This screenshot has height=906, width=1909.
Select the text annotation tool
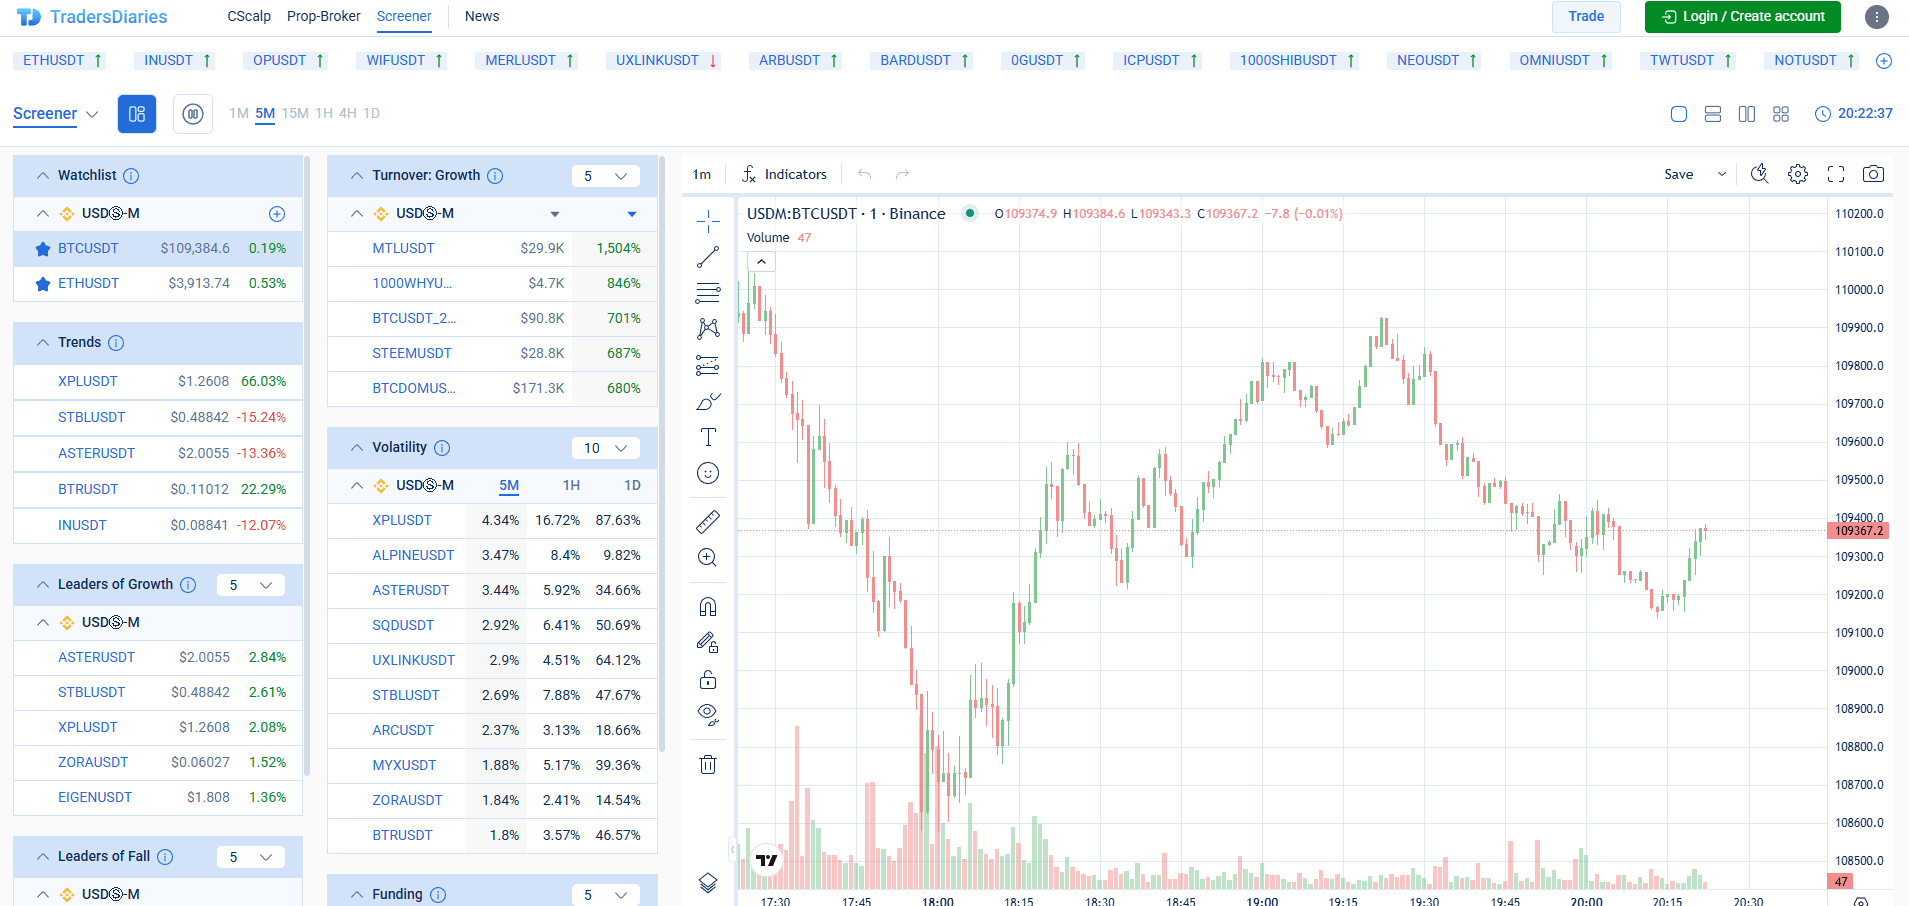click(708, 437)
